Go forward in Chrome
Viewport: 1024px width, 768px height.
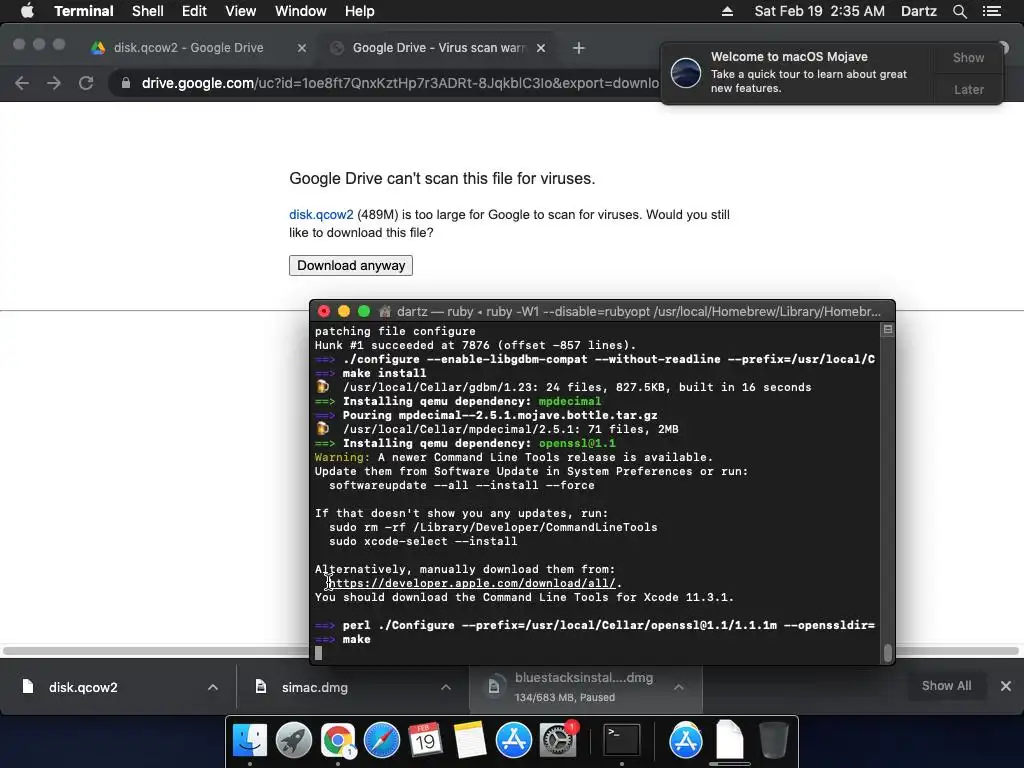54,83
